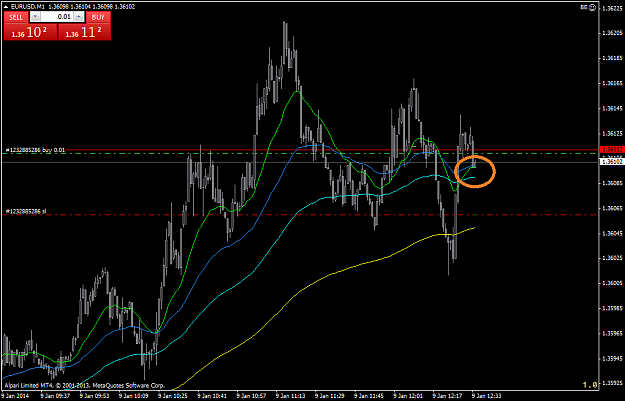Click the '9 Jan 11:29' time axis label
625x401 pixels.
[x=330, y=396]
